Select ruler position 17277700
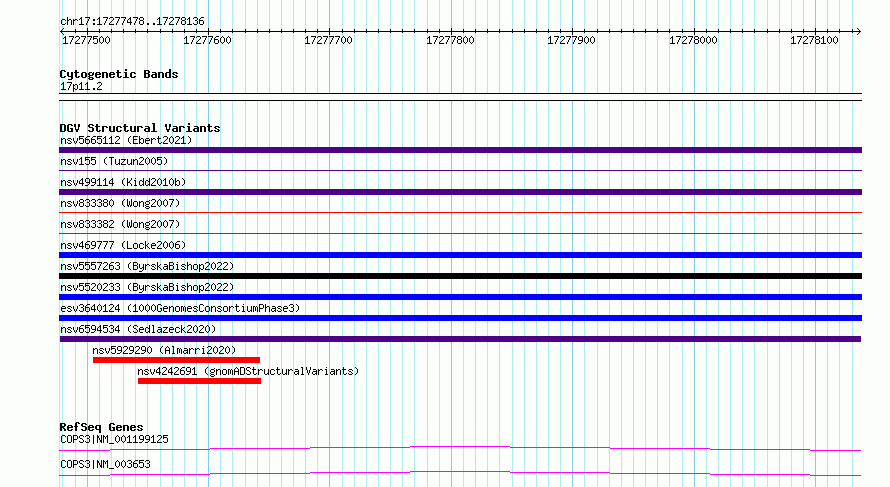The image size is (890, 487). [x=328, y=40]
